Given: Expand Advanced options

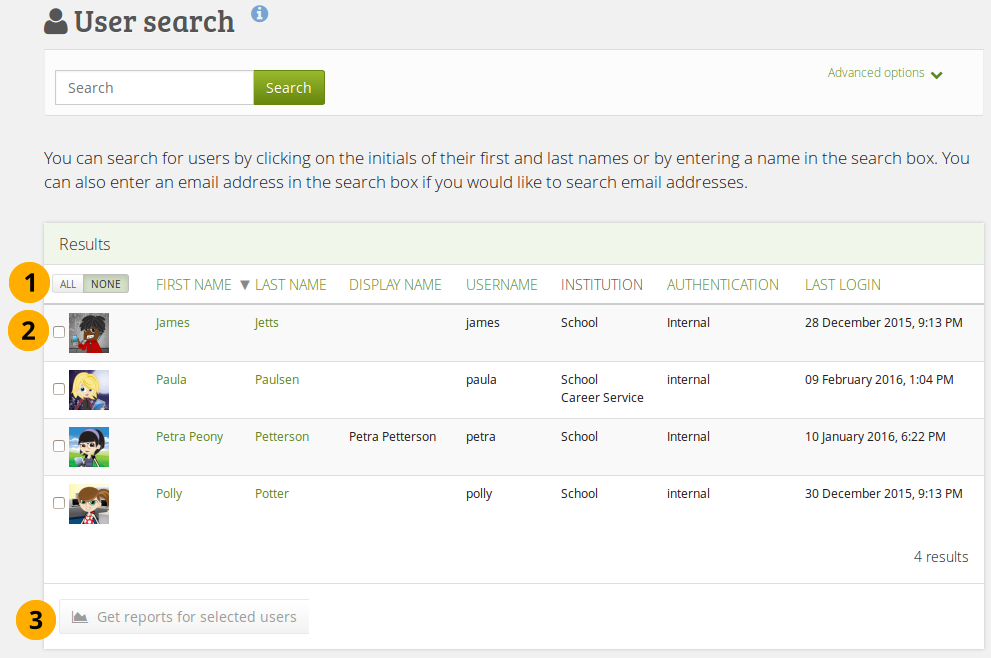Looking at the screenshot, I should 885,73.
